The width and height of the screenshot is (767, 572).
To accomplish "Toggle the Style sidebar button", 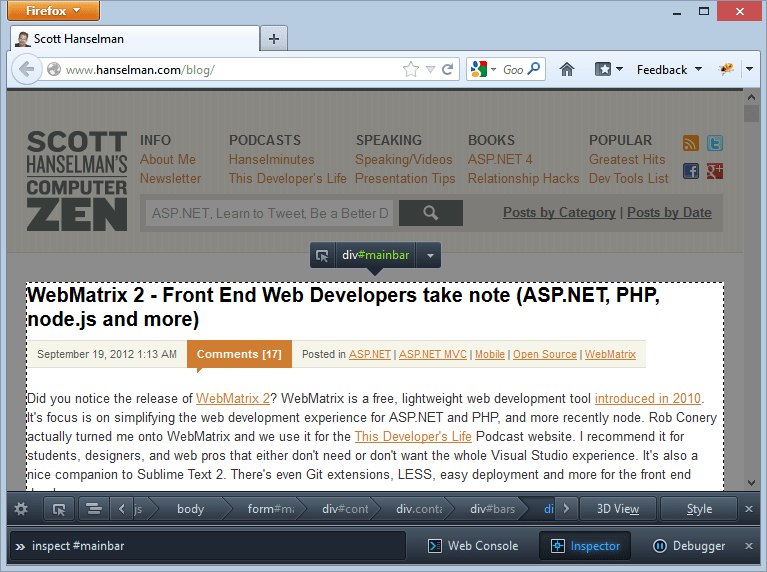I will click(699, 509).
